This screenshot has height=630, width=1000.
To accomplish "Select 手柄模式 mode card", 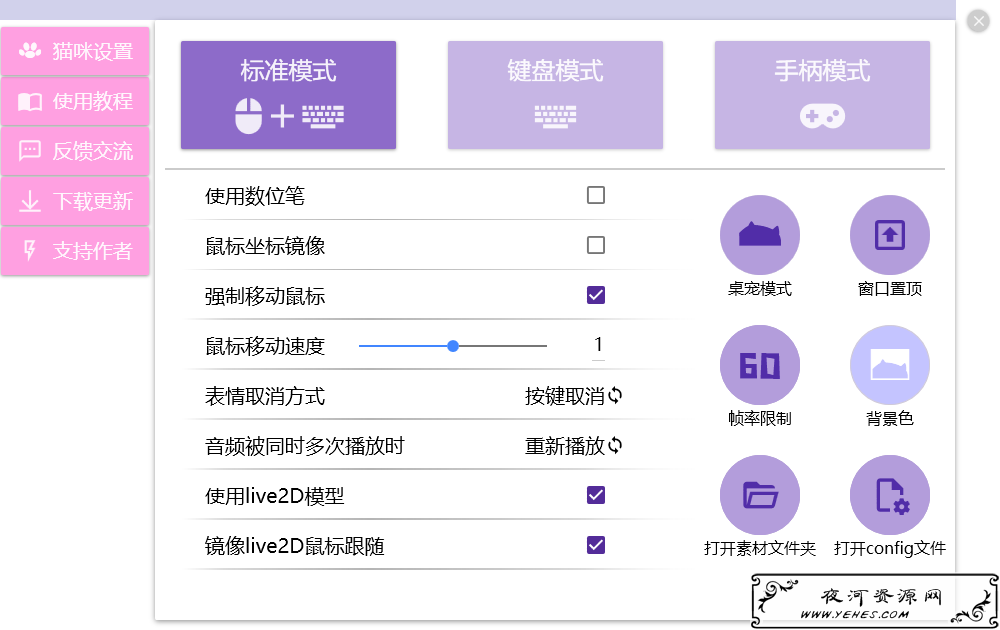I will coord(822,95).
